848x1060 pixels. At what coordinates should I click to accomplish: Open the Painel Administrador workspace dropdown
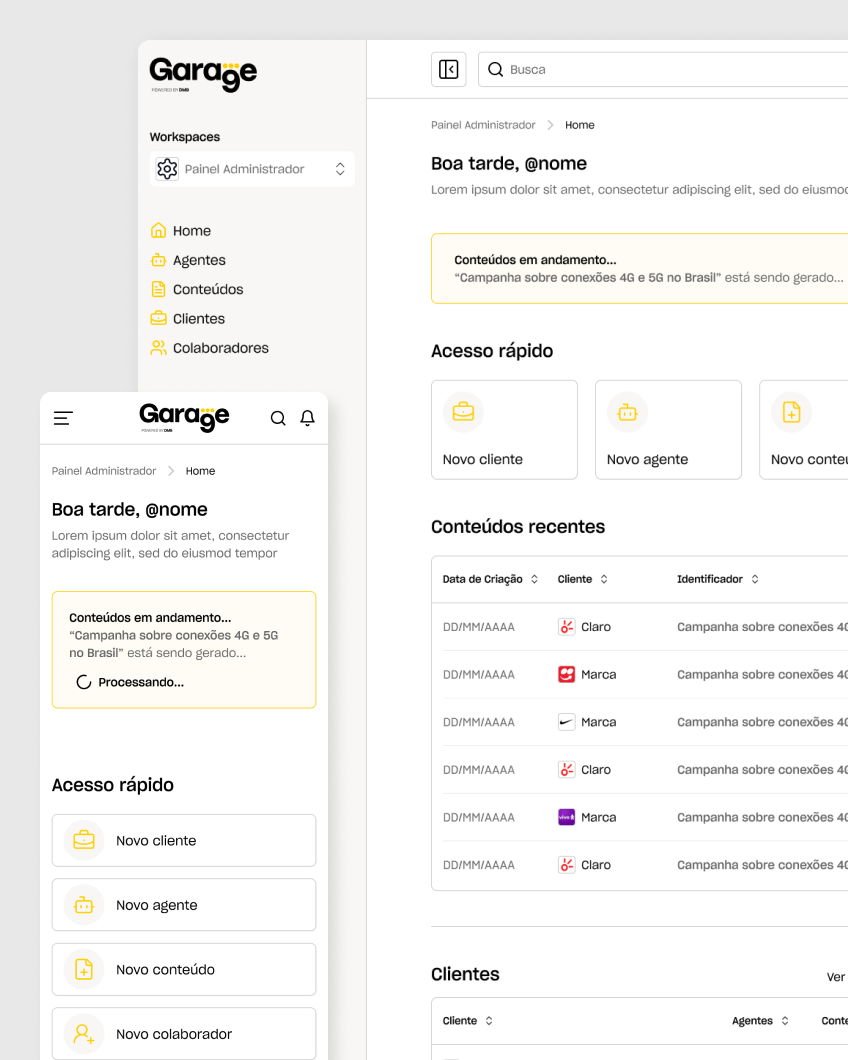[x=252, y=169]
